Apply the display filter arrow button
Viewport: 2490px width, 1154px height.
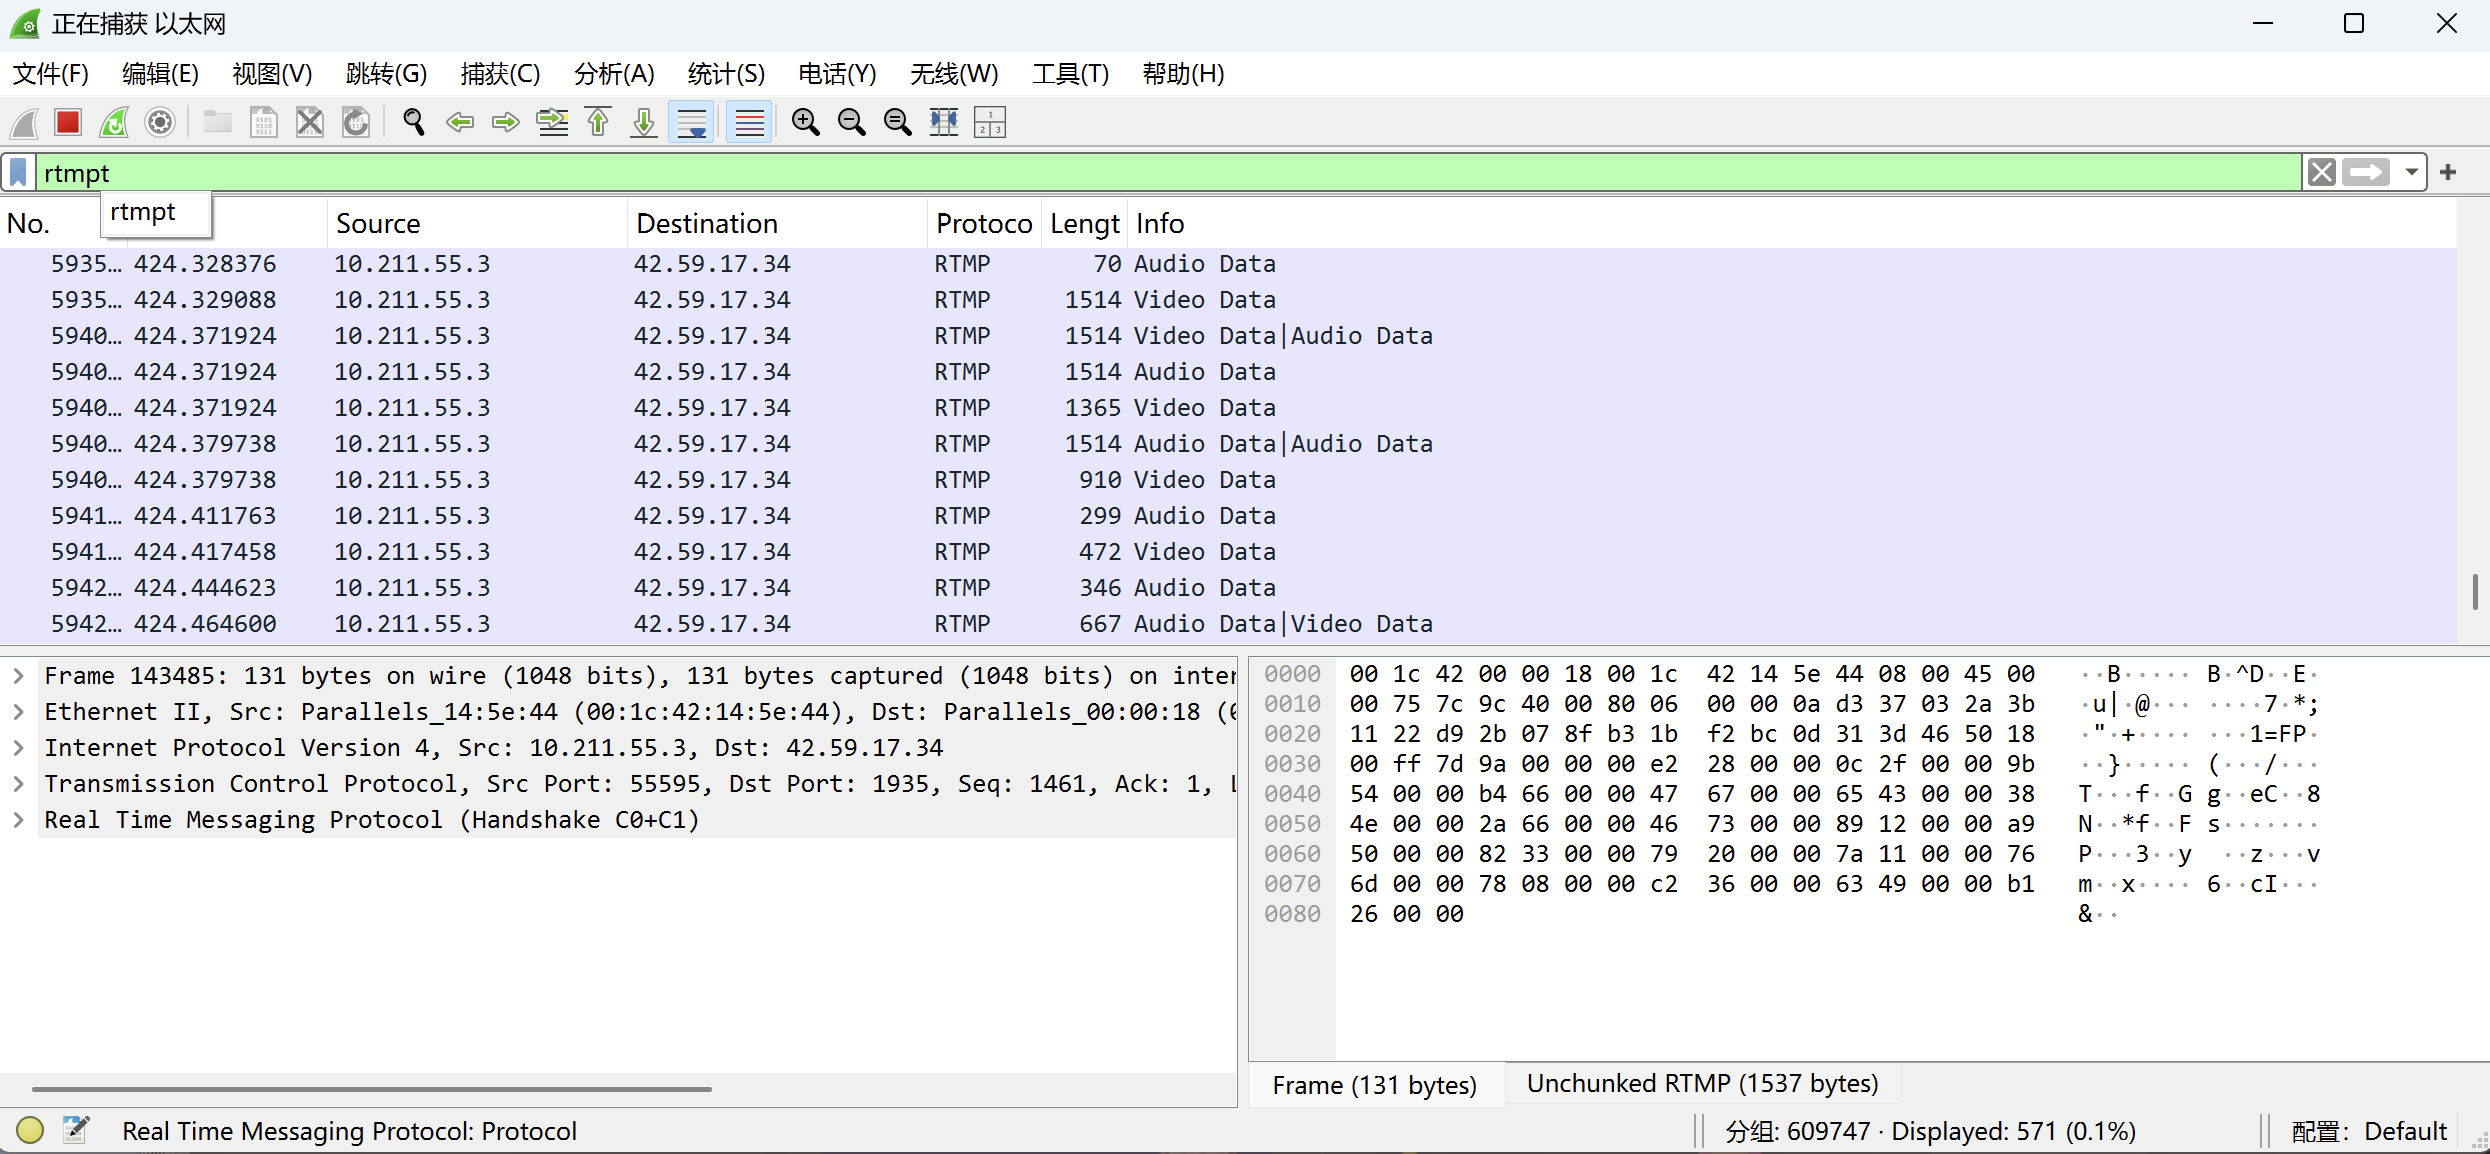click(2366, 173)
